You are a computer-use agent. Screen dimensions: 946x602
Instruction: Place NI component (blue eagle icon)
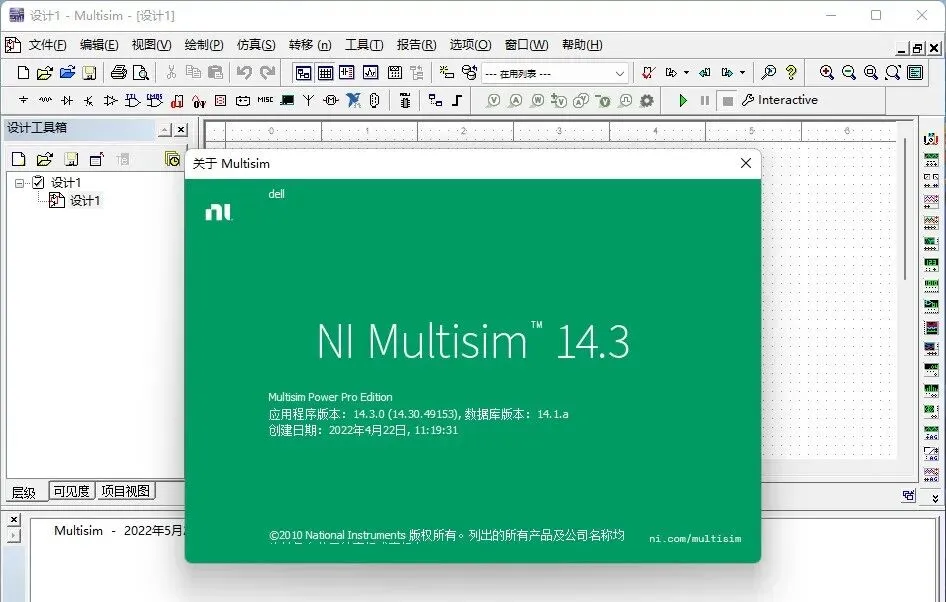pos(354,100)
